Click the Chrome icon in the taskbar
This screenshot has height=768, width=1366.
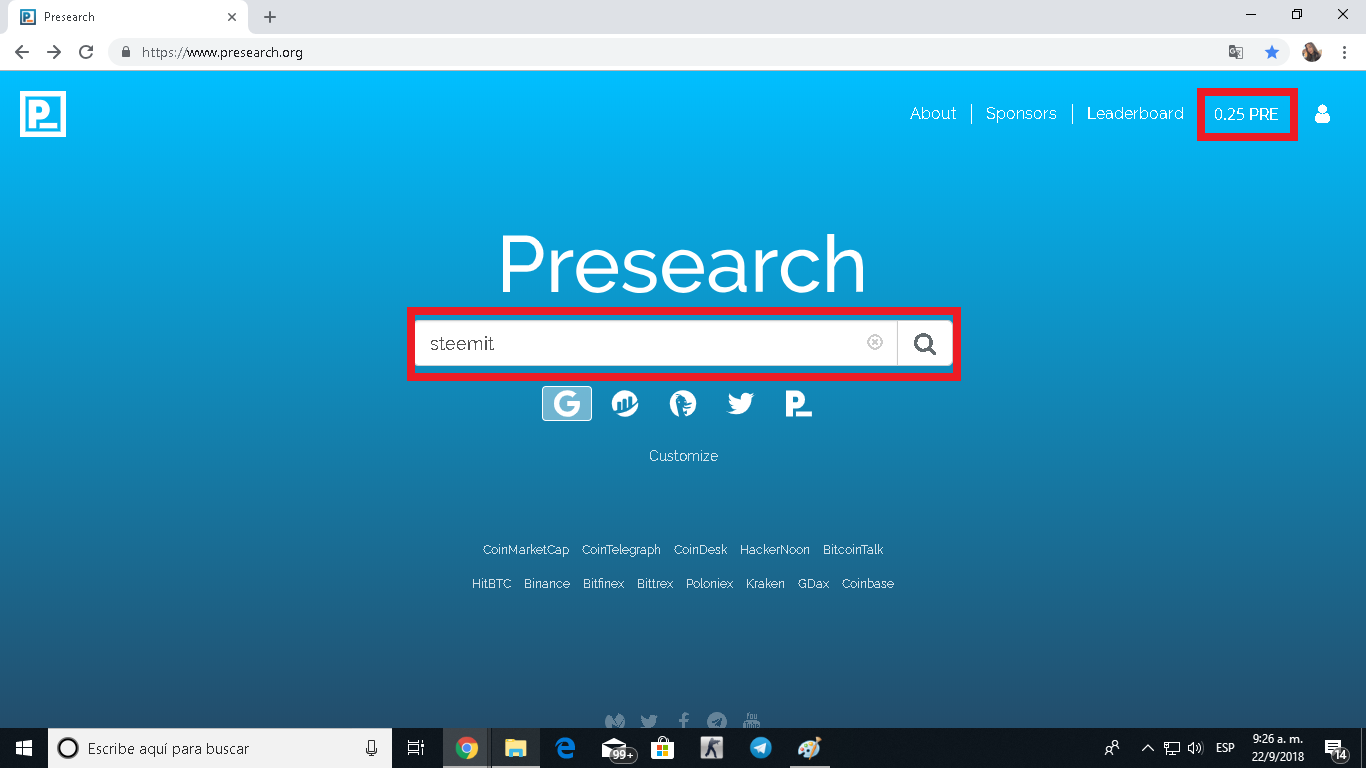pos(466,748)
